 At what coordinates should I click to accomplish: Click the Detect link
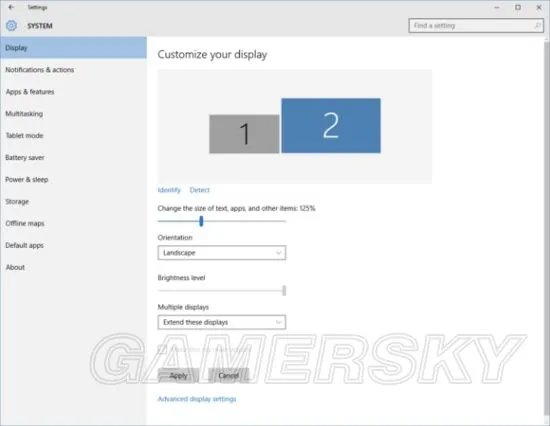tap(200, 190)
